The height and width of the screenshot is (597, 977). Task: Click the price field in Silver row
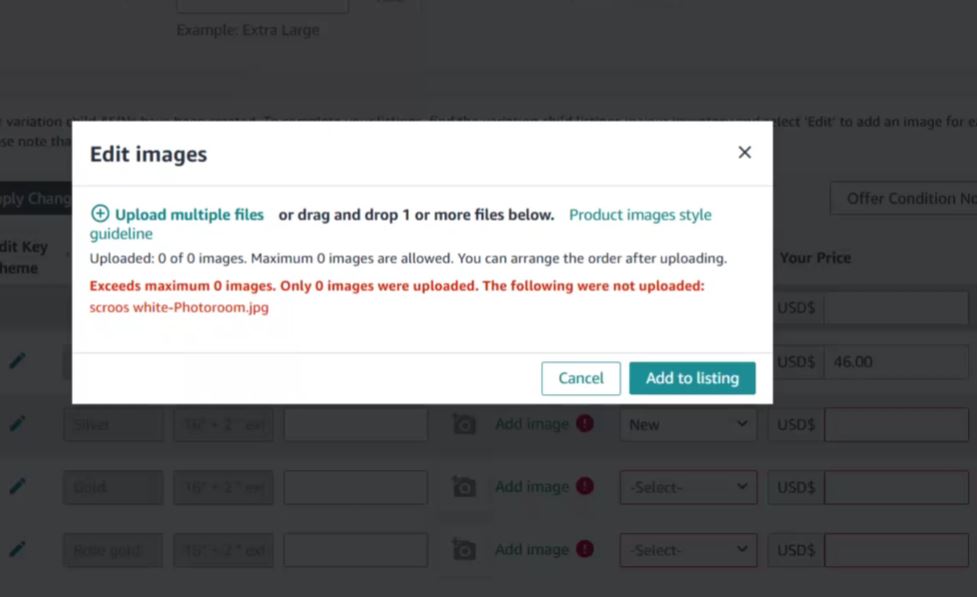(897, 424)
